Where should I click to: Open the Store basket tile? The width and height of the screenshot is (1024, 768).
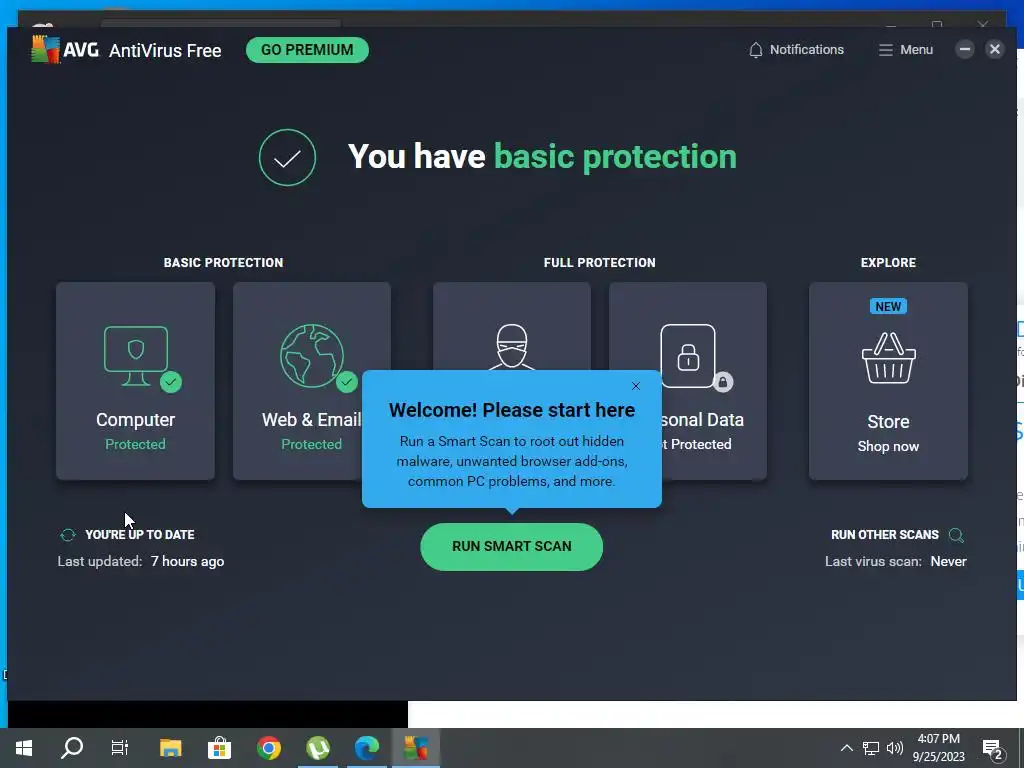pyautogui.click(x=888, y=381)
